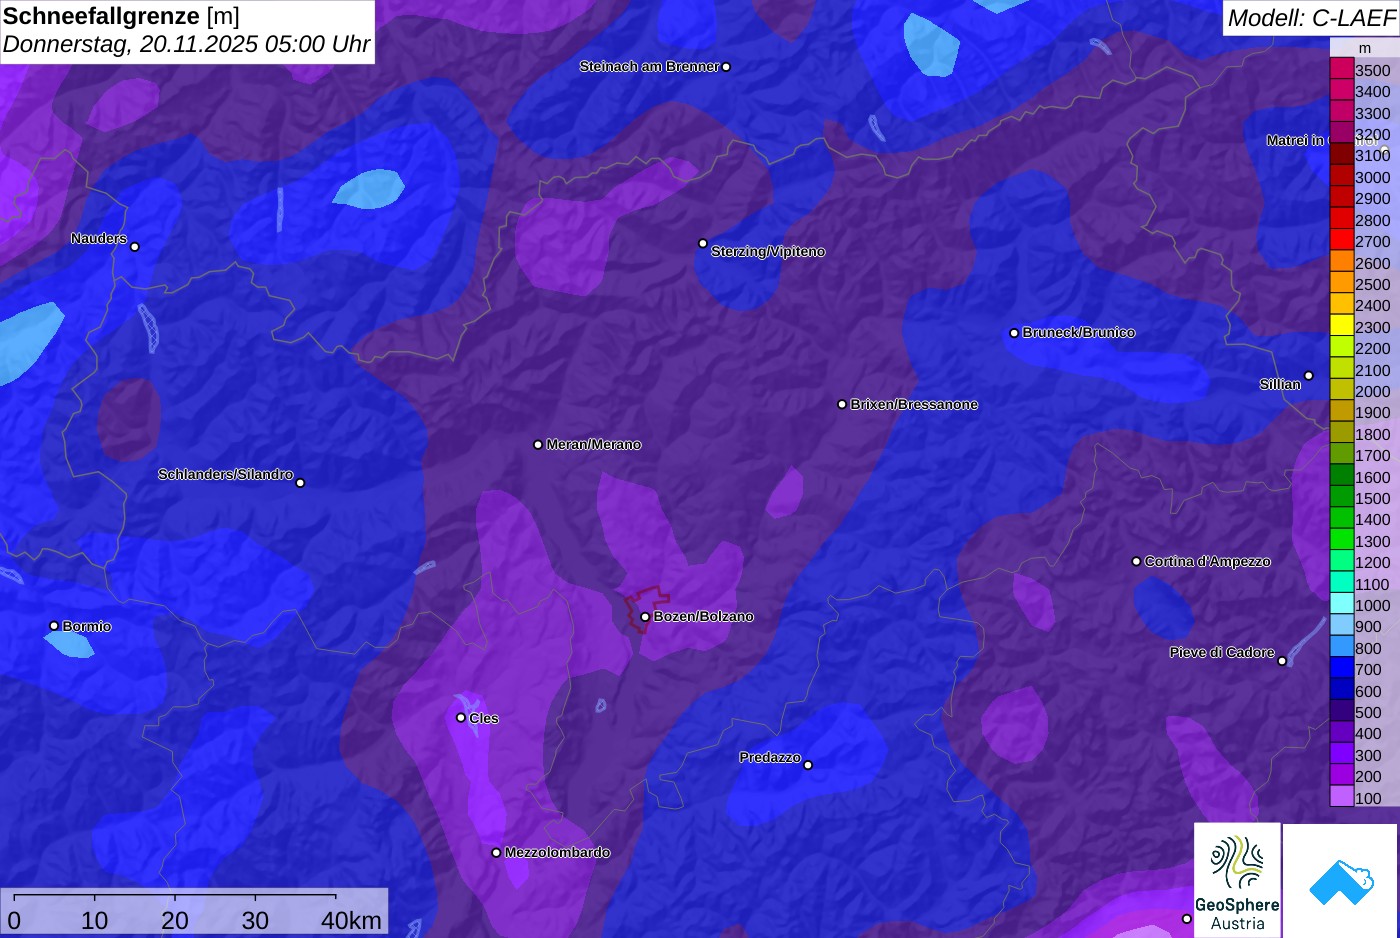Click the Bruneck/Brunico location dot
The image size is (1400, 938).
[1014, 333]
